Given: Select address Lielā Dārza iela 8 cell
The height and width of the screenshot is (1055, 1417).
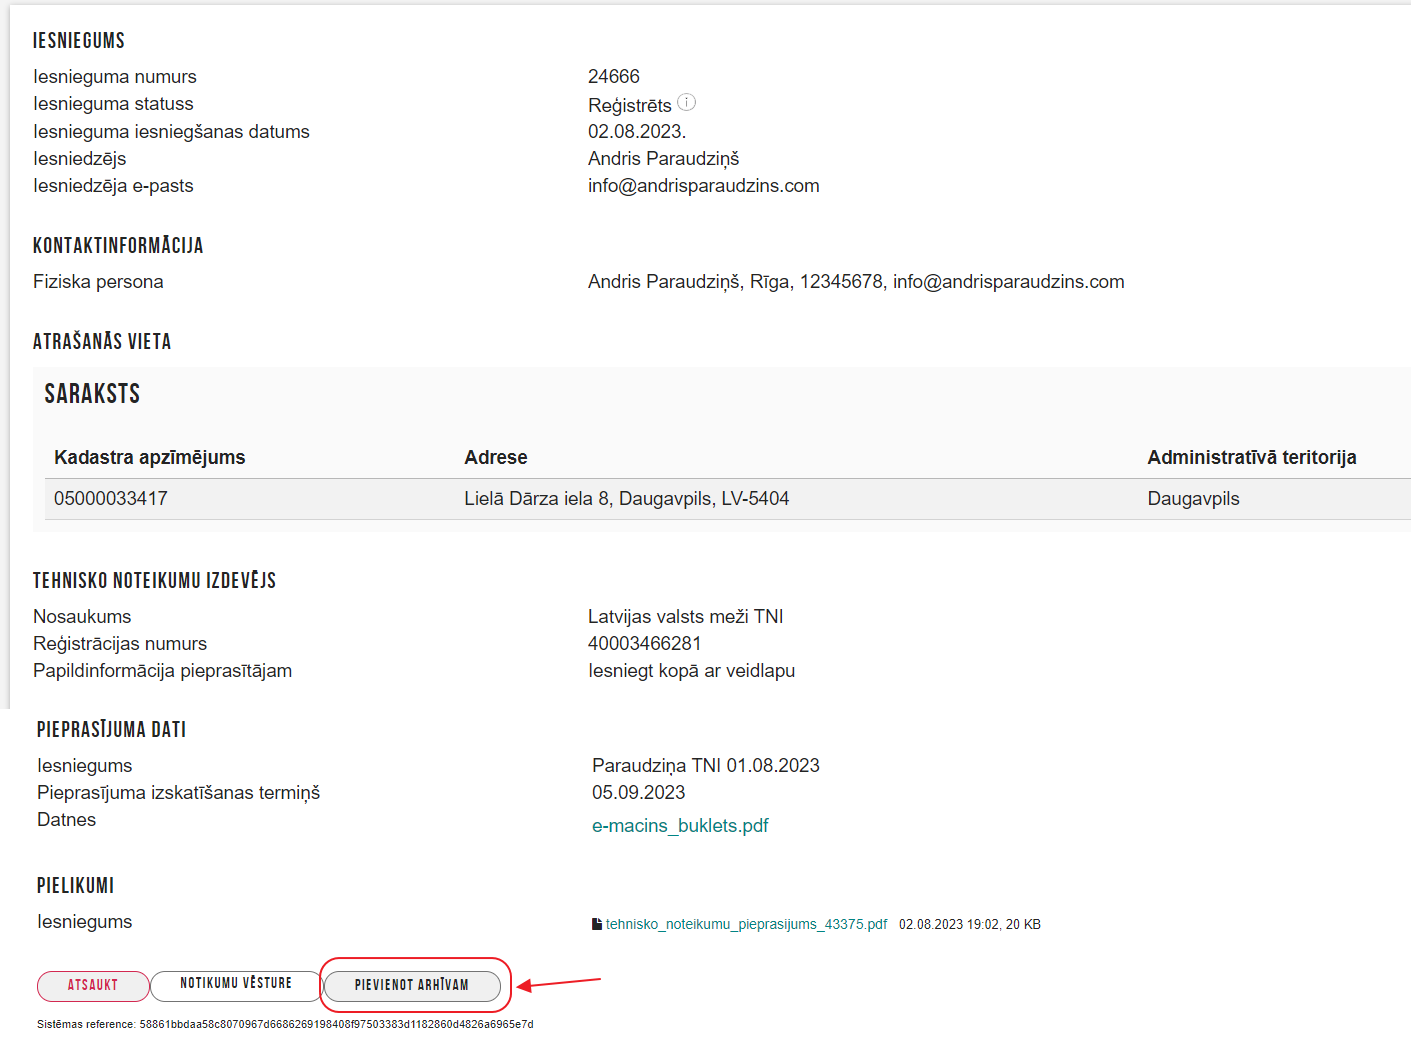Looking at the screenshot, I should 627,498.
